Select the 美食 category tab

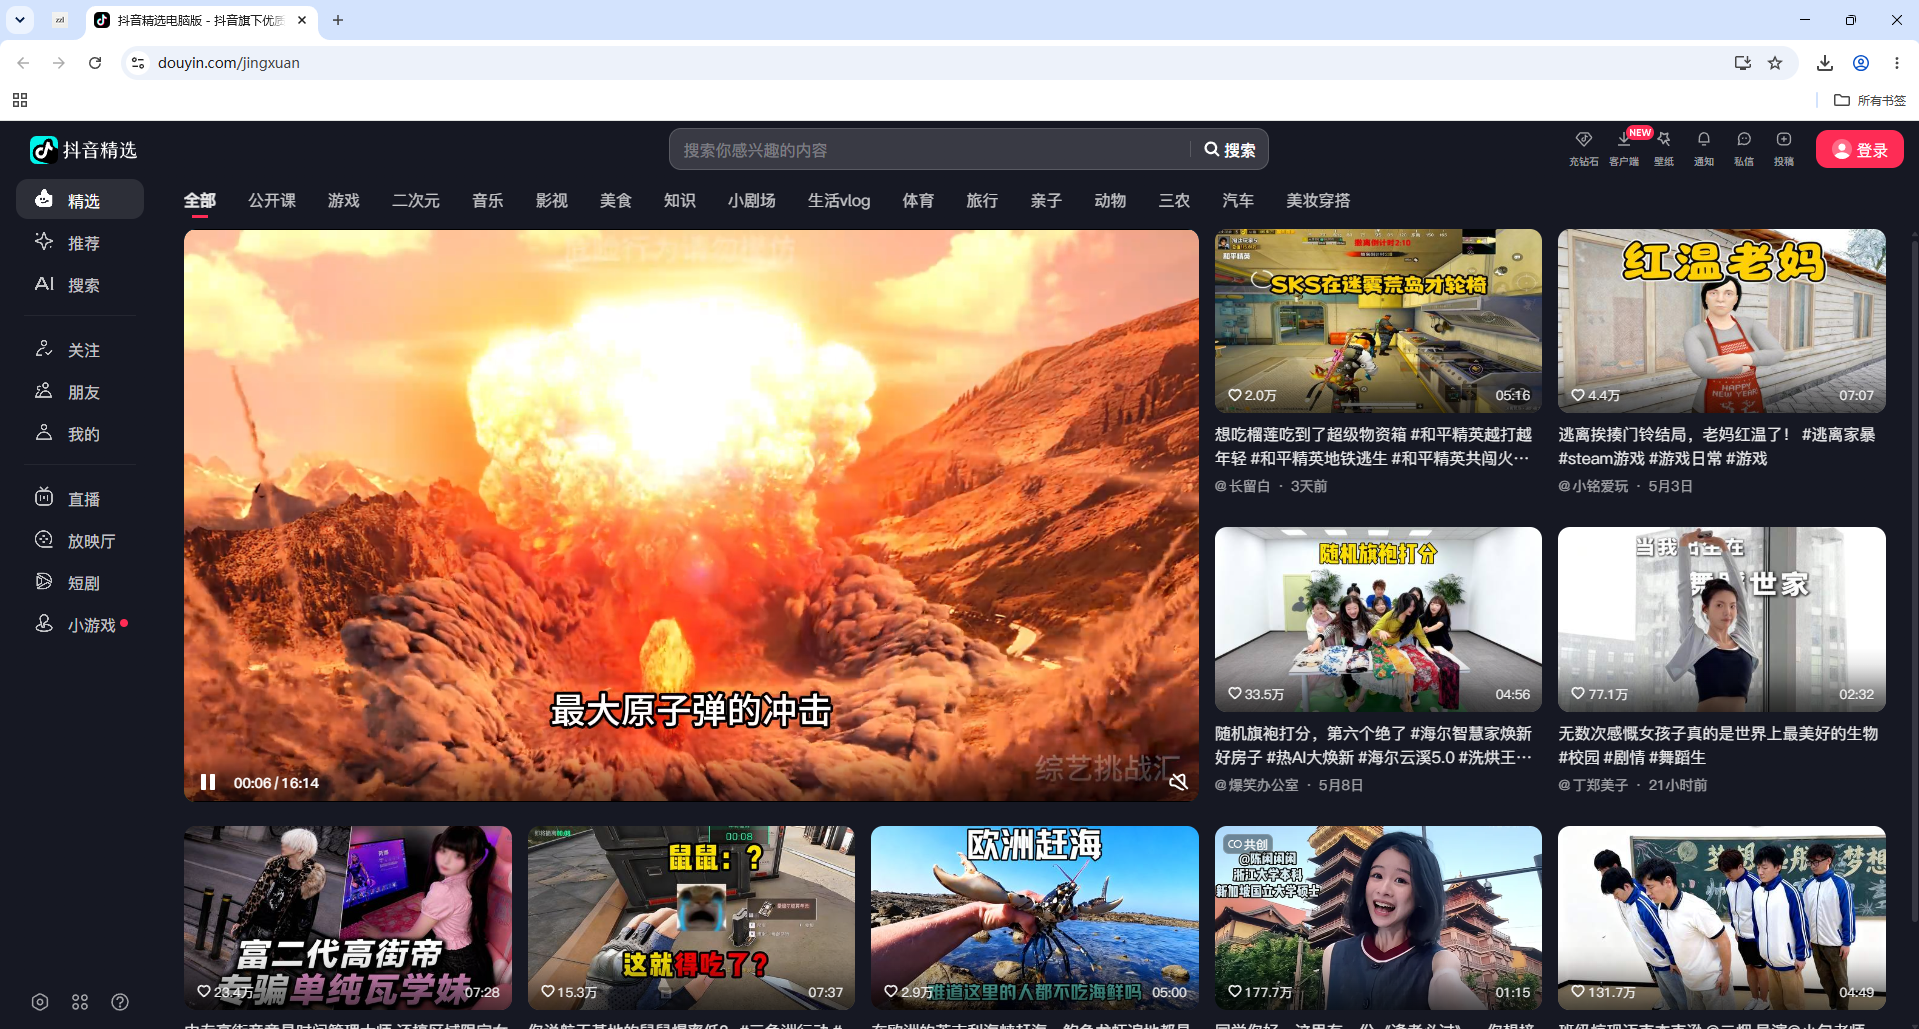click(615, 201)
